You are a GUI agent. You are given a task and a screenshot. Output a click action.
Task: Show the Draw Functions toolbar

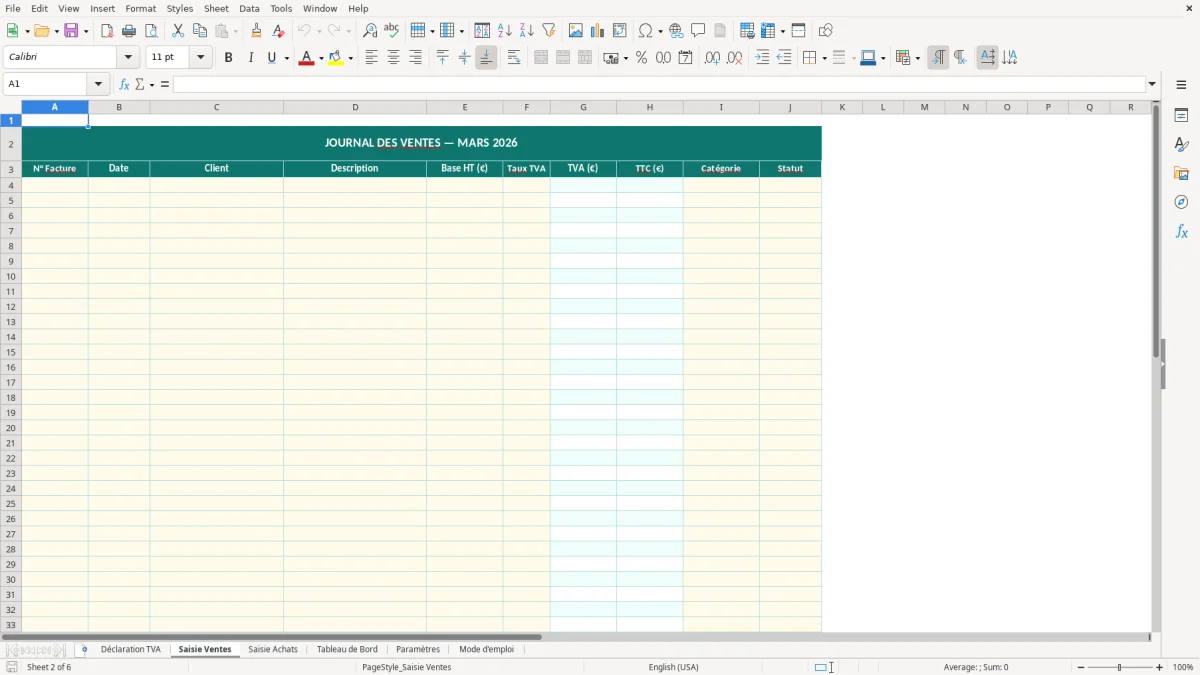click(825, 31)
